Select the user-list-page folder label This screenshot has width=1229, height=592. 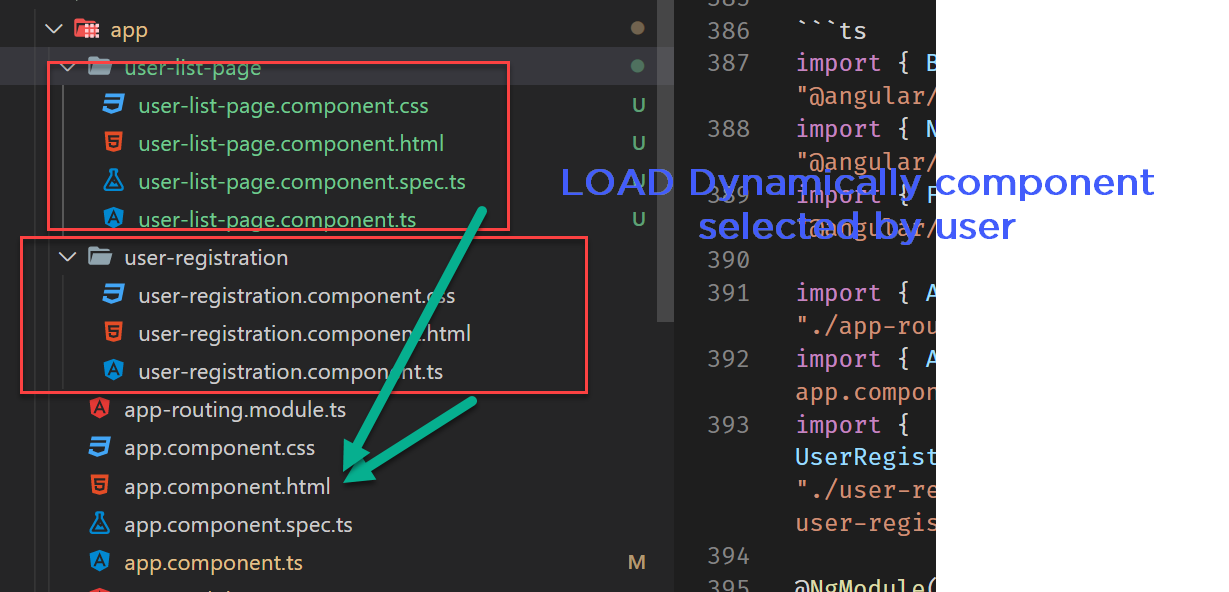192,68
